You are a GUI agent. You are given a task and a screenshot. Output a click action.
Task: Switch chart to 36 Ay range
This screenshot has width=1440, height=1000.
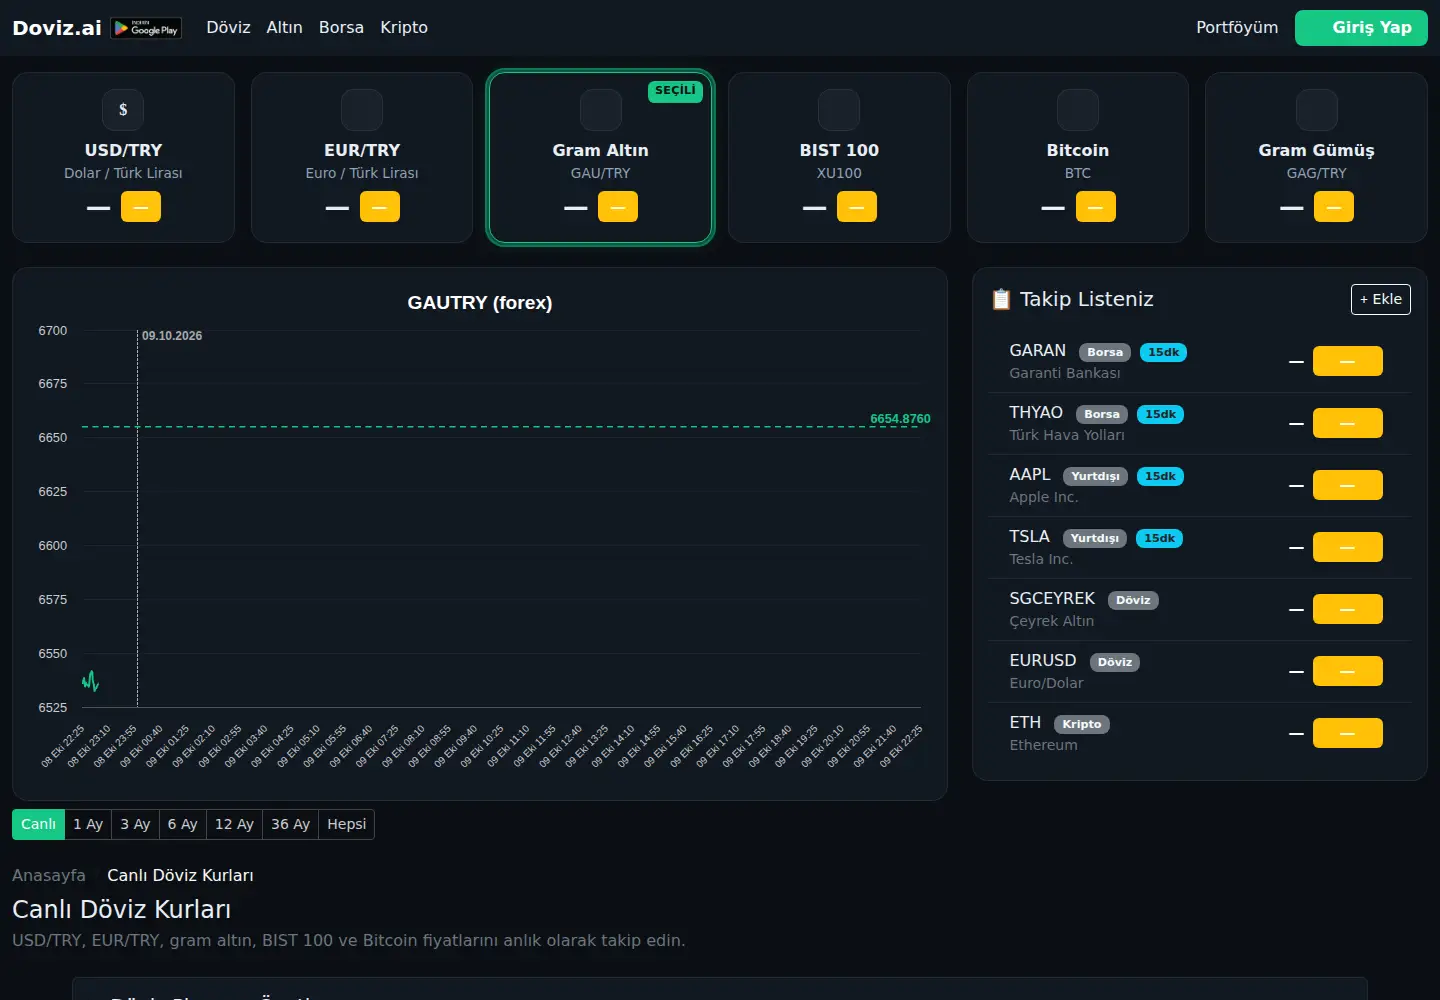point(290,824)
